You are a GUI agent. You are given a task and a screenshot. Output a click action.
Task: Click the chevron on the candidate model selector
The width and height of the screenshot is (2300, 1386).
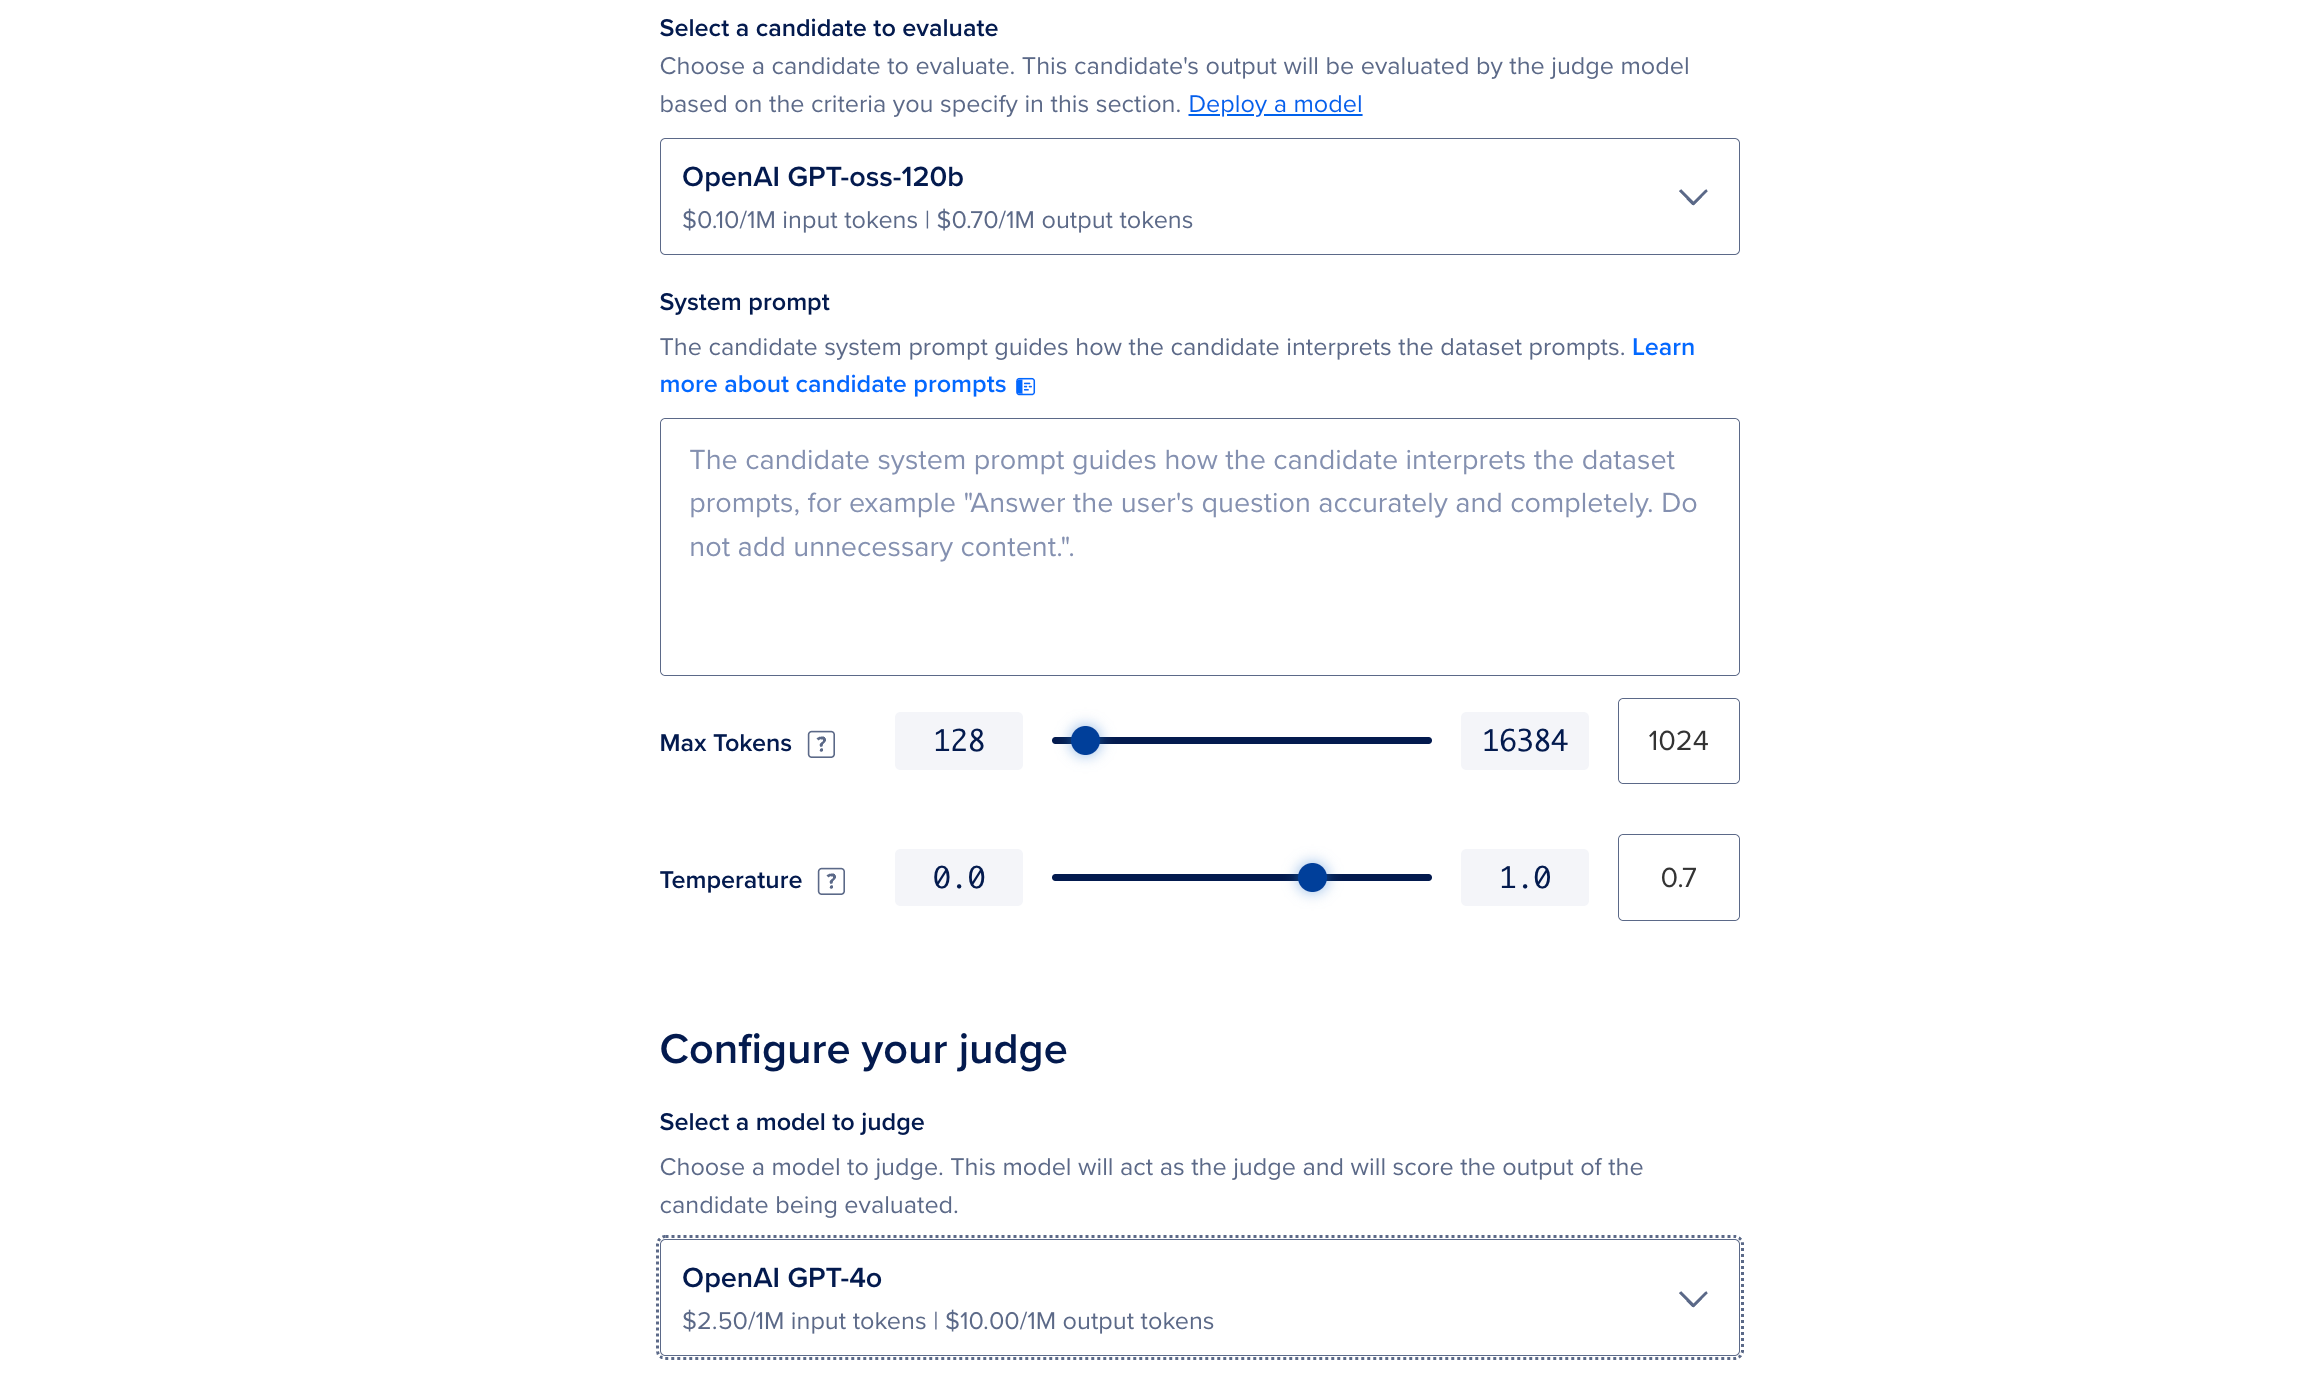[x=1692, y=196]
